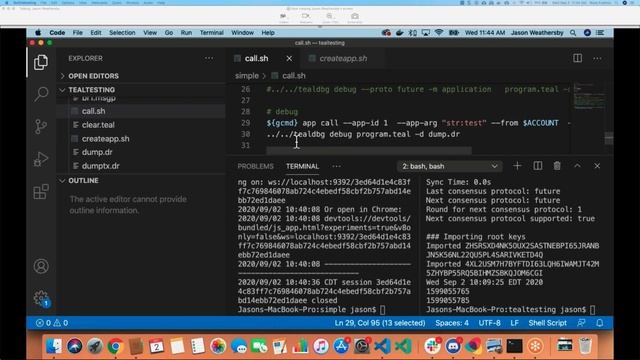The image size is (640, 360).
Task: Open the Help menu
Action: [x=268, y=33]
